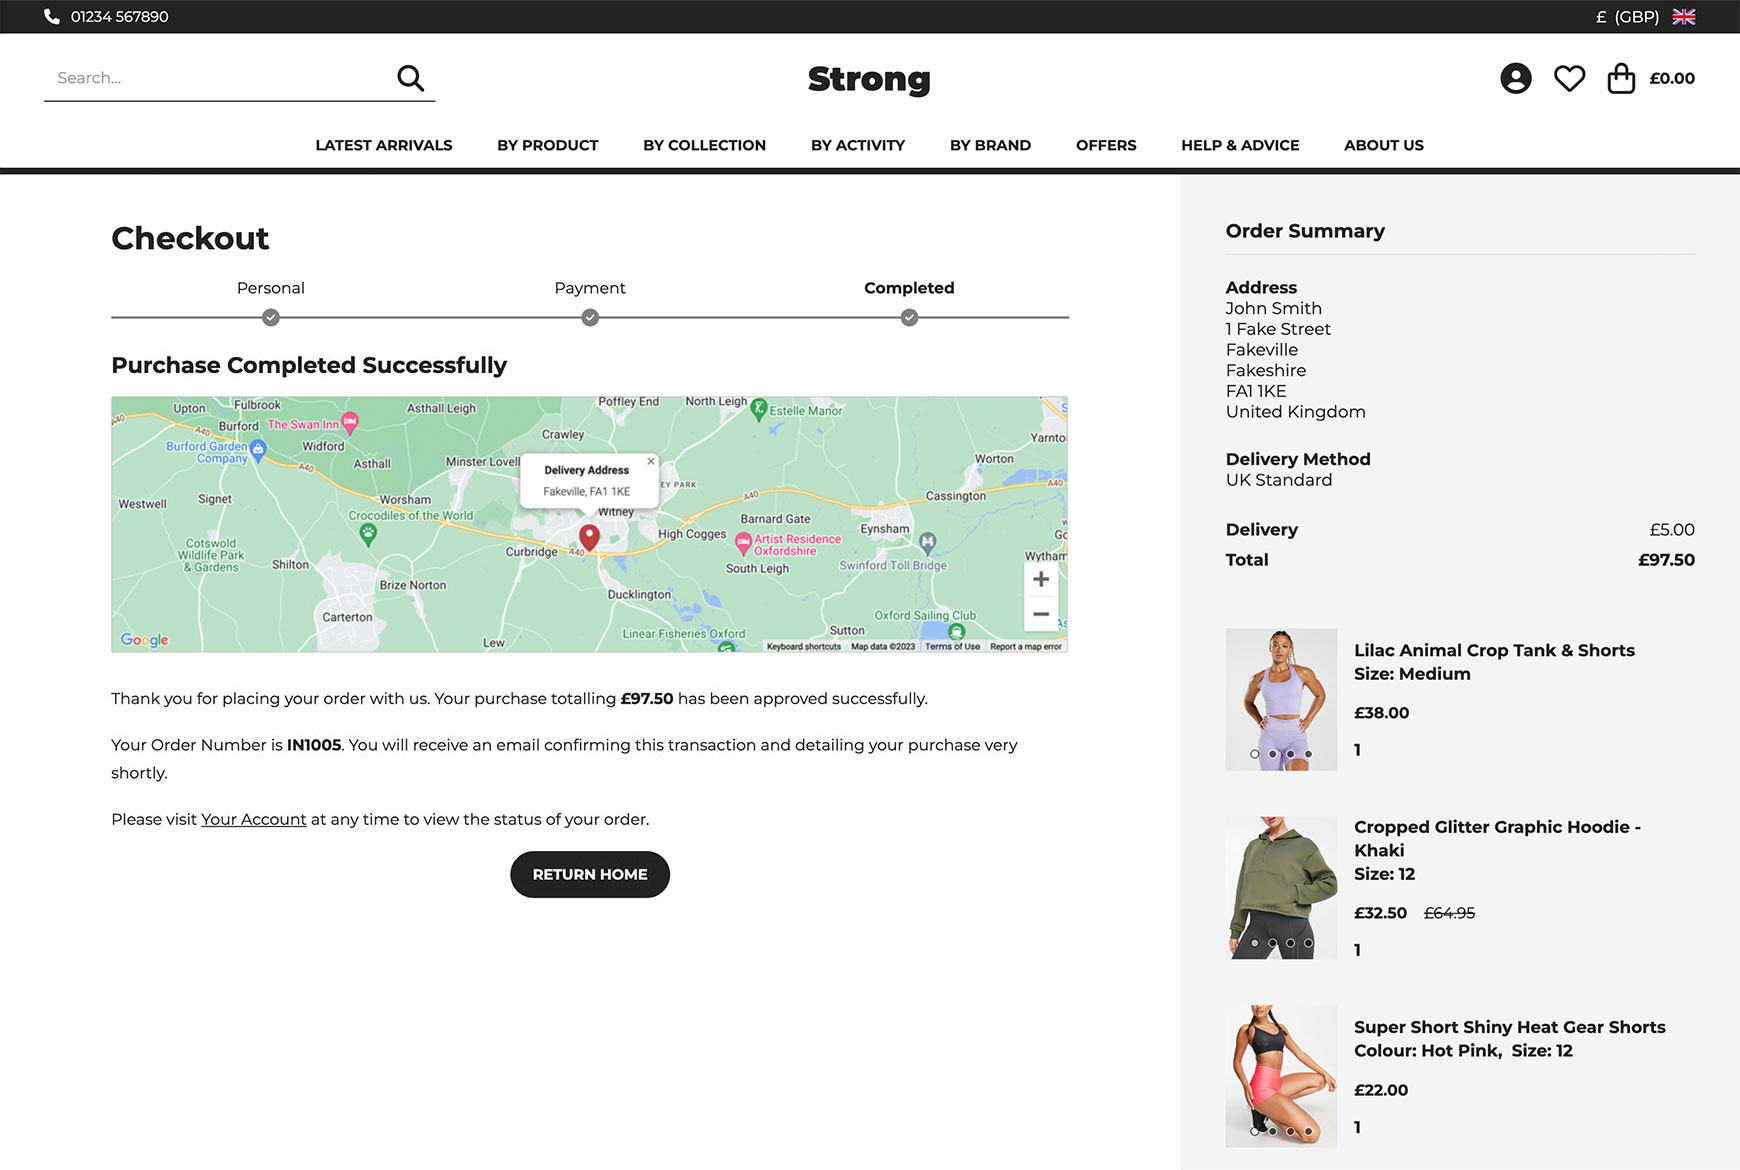Screen dimensions: 1740x1170
Task: Click the Strong logo
Action: pos(869,79)
